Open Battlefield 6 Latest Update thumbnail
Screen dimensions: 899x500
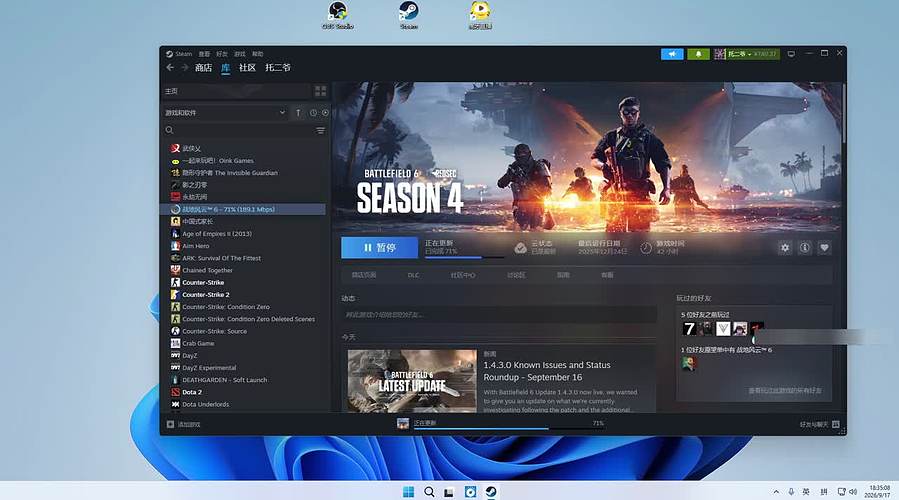tap(412, 381)
